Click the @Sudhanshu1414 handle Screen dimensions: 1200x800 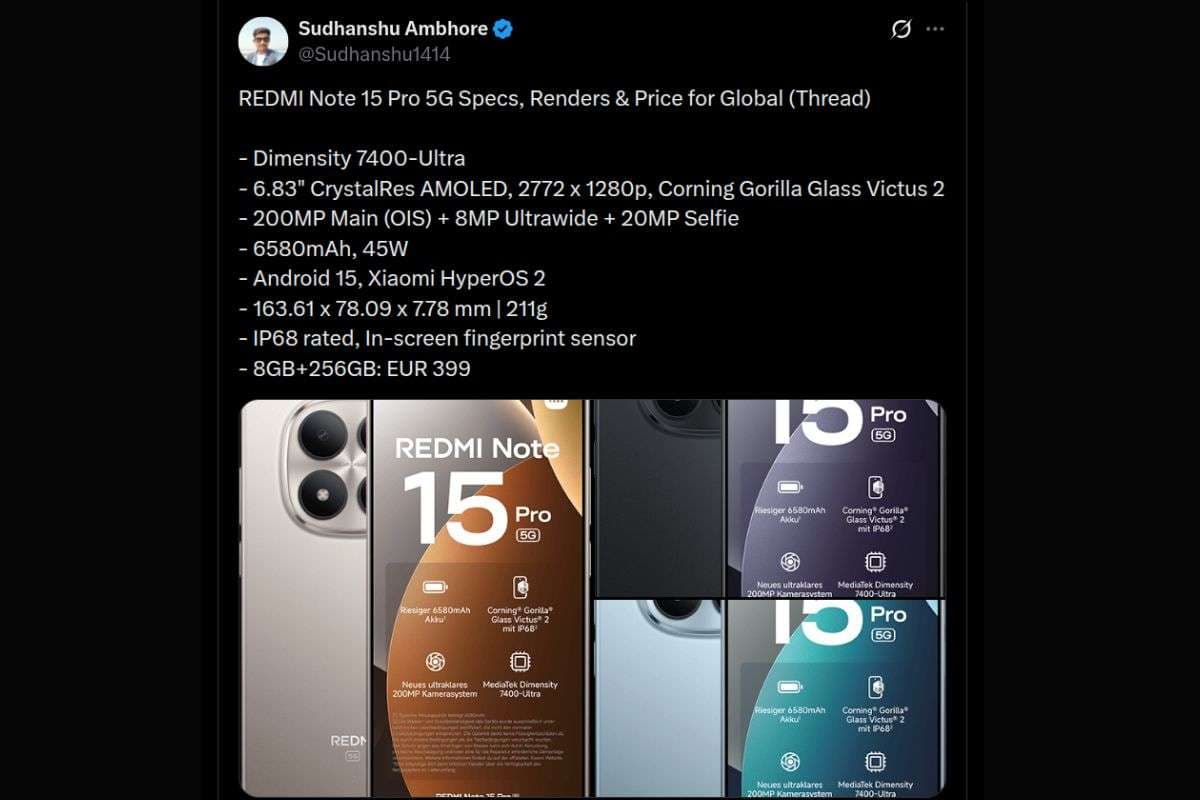pyautogui.click(x=374, y=55)
